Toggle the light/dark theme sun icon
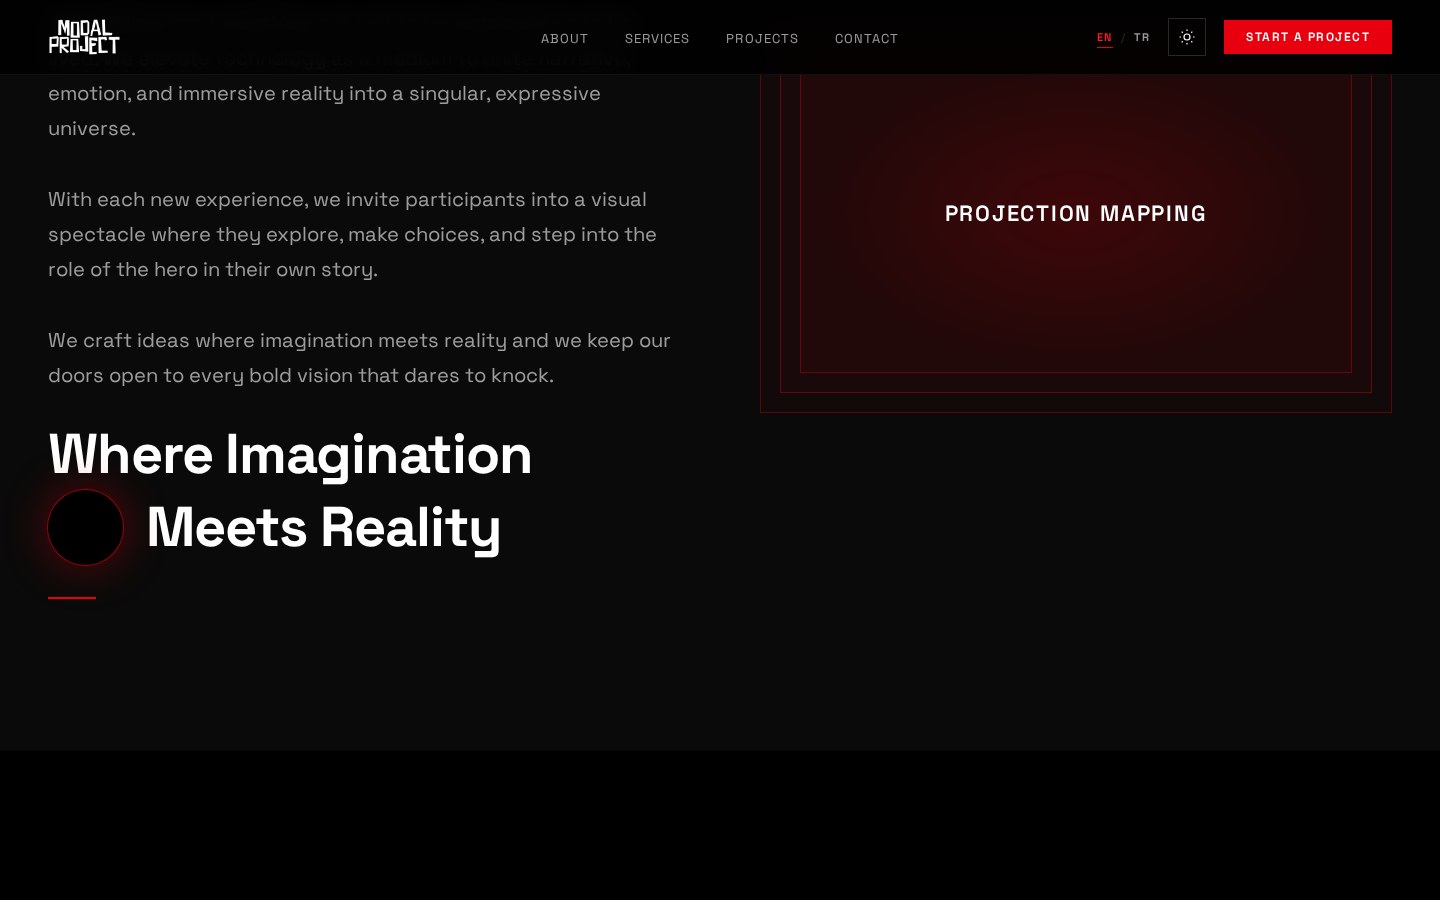The width and height of the screenshot is (1440, 900). pyautogui.click(x=1187, y=37)
